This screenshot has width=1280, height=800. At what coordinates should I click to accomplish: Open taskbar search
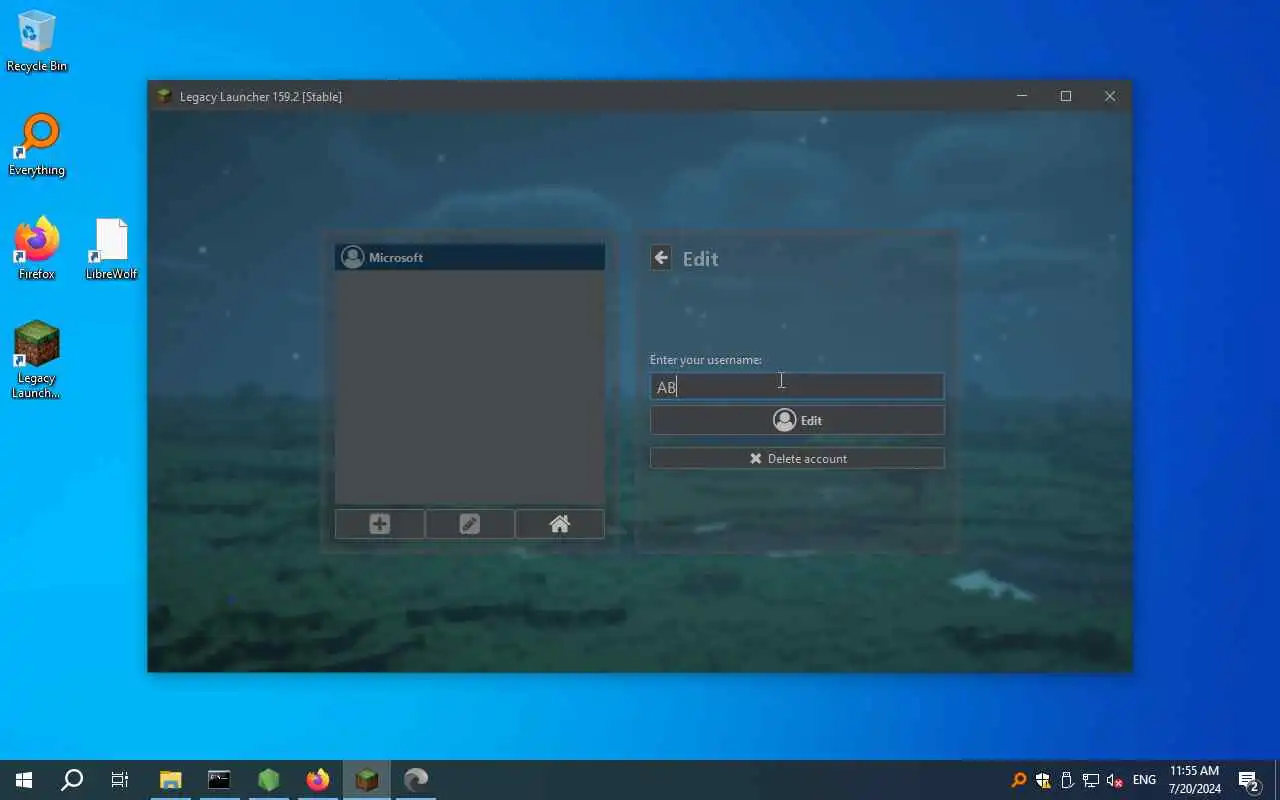(x=72, y=780)
